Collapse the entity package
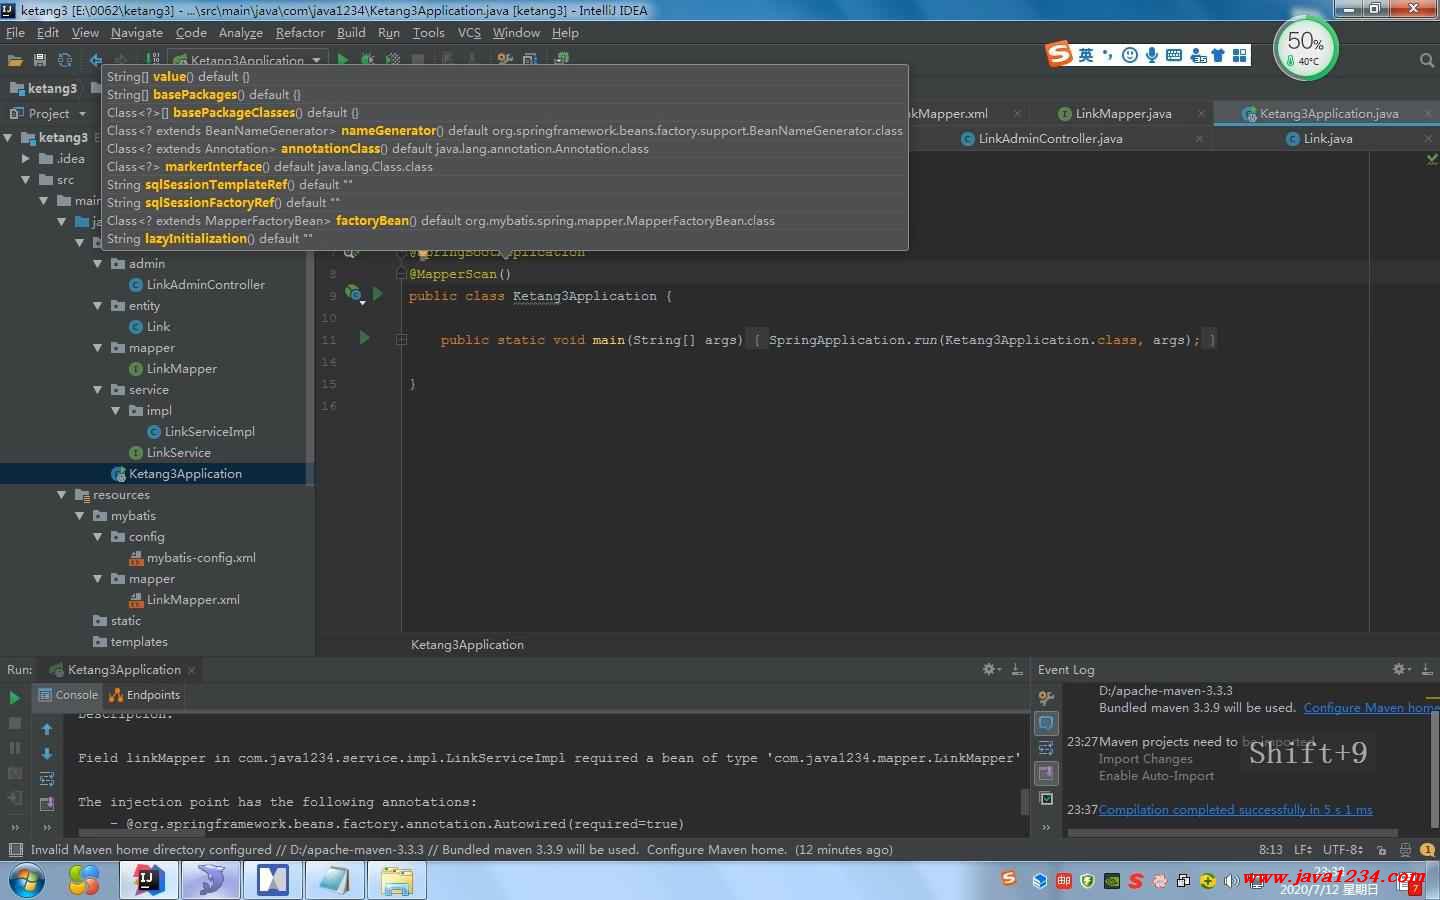The height and width of the screenshot is (900, 1440). coord(98,306)
